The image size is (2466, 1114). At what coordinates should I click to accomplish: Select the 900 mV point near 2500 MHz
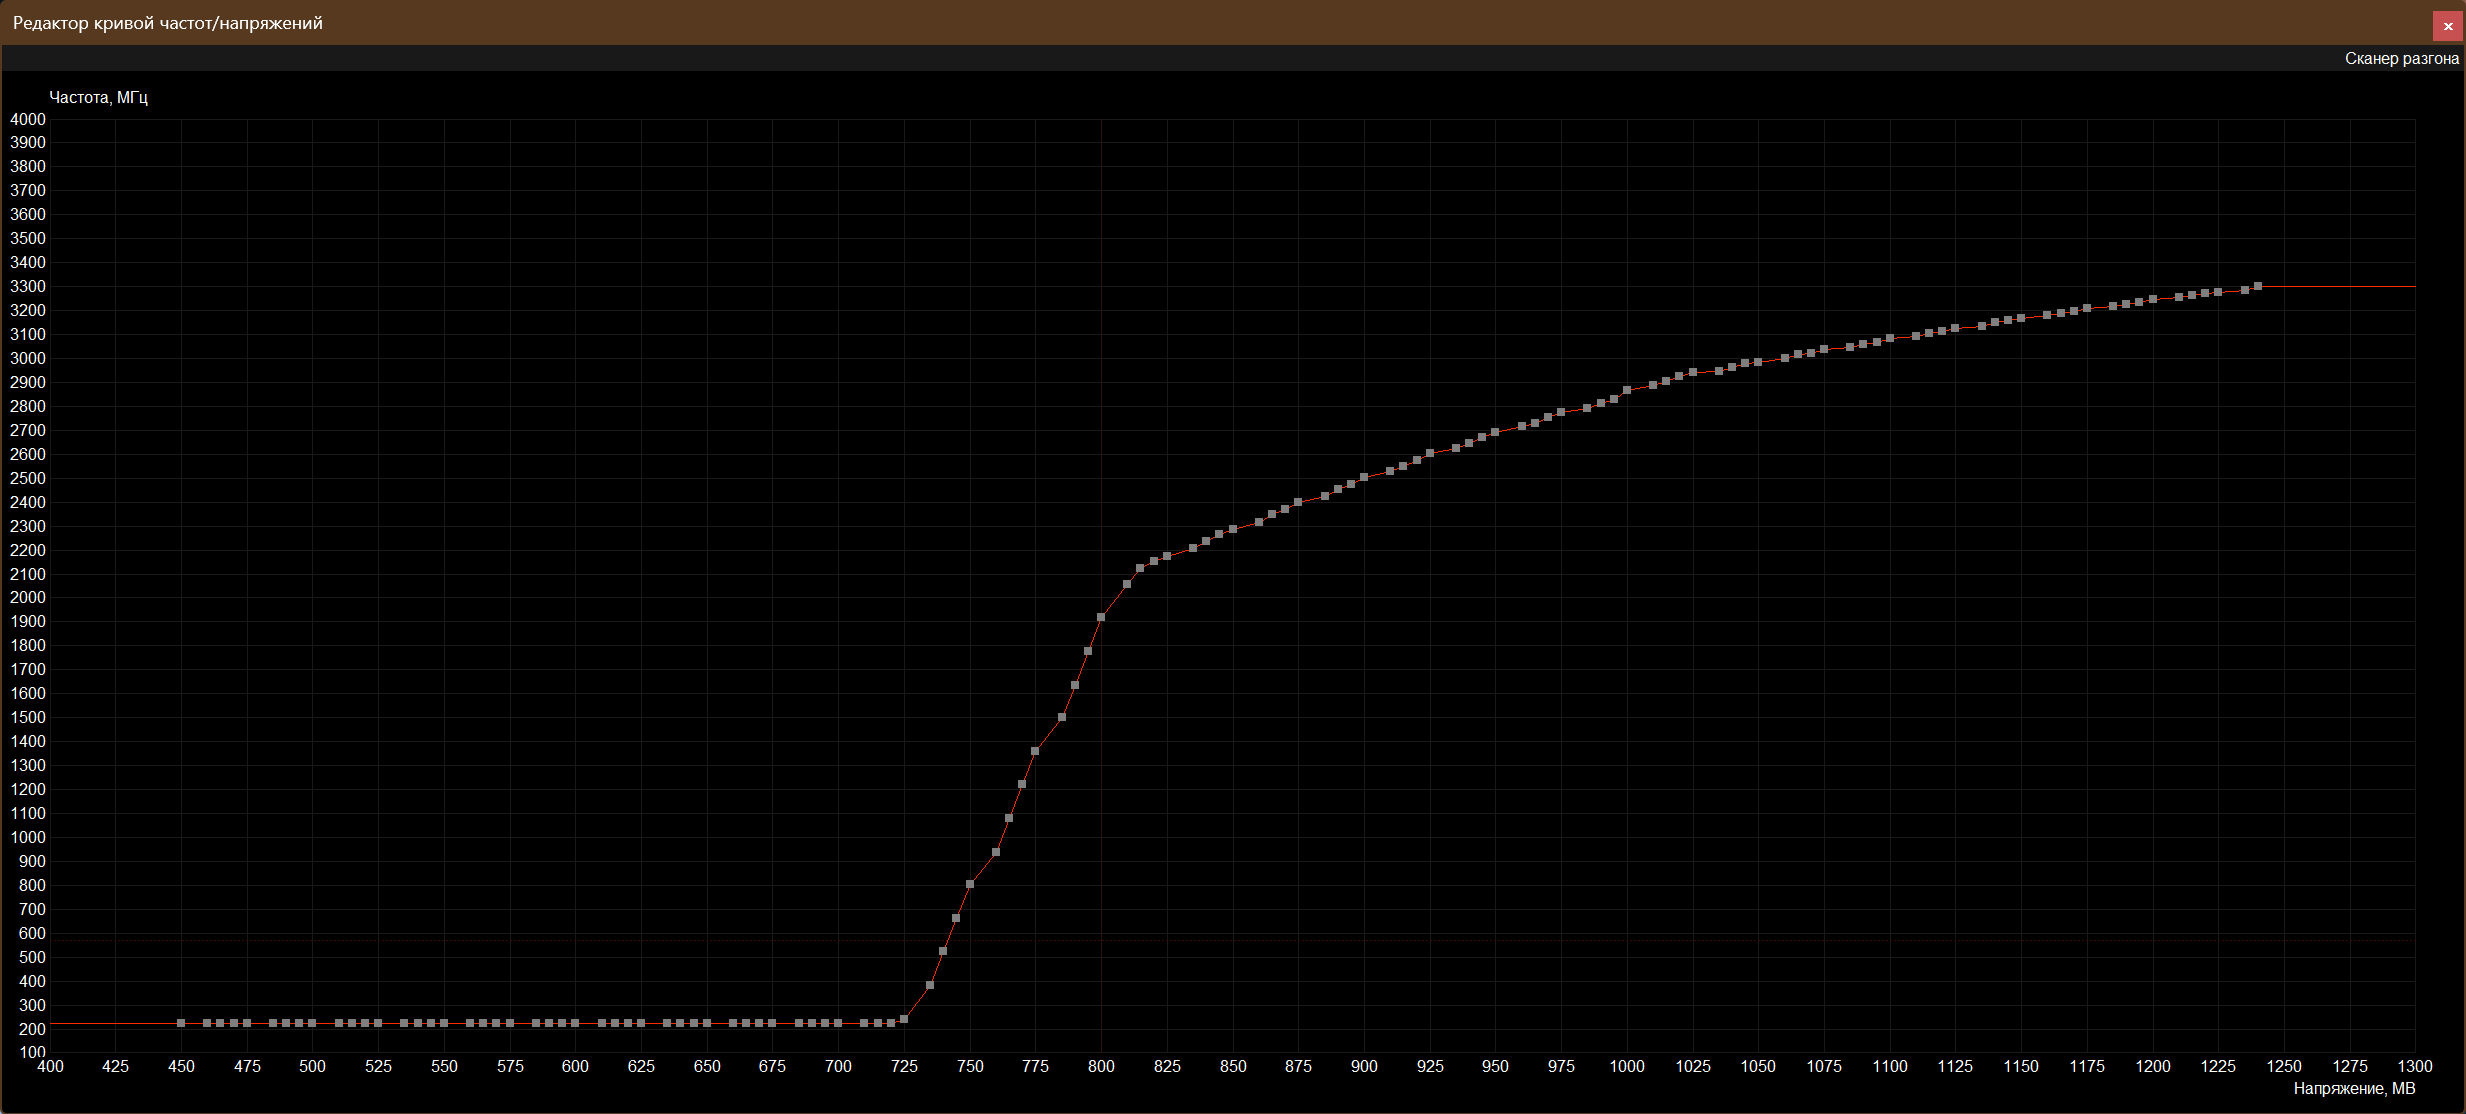pyautogui.click(x=1364, y=477)
